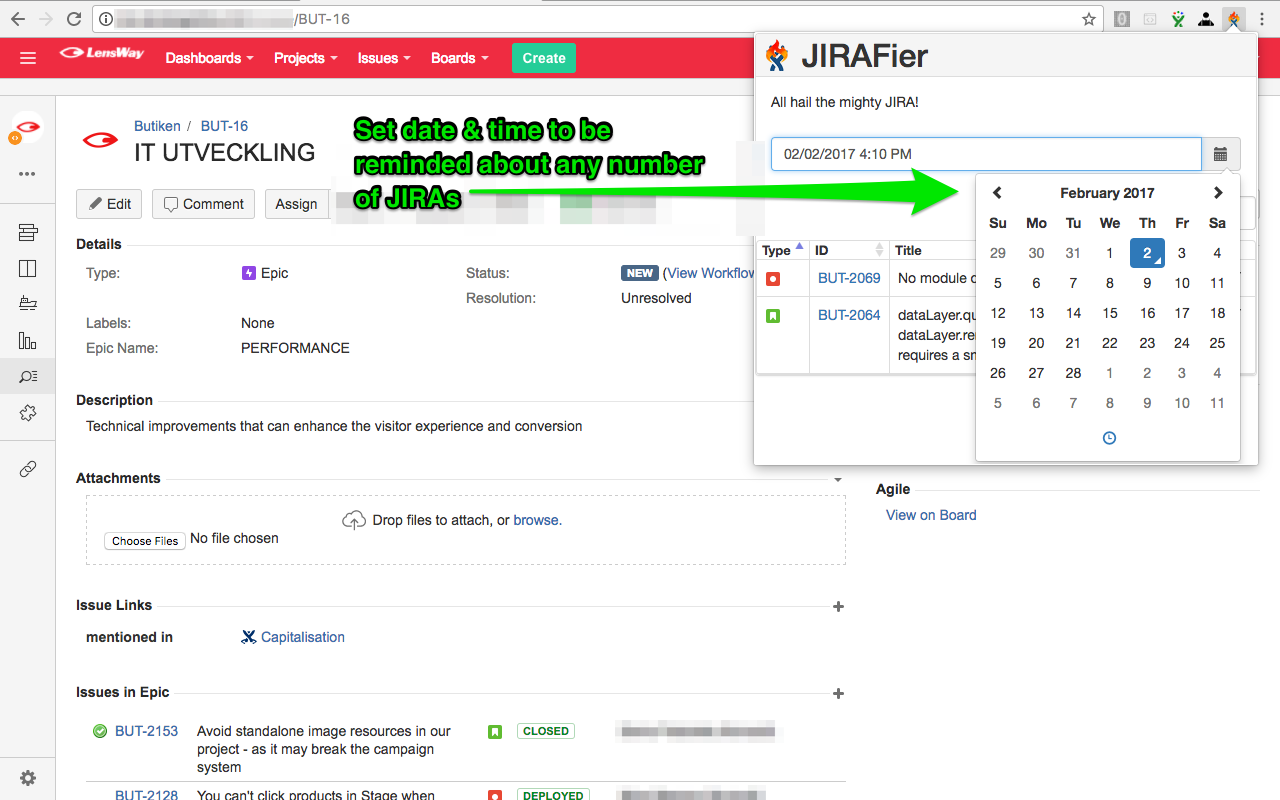Open the Capitalisation linked page

[302, 637]
